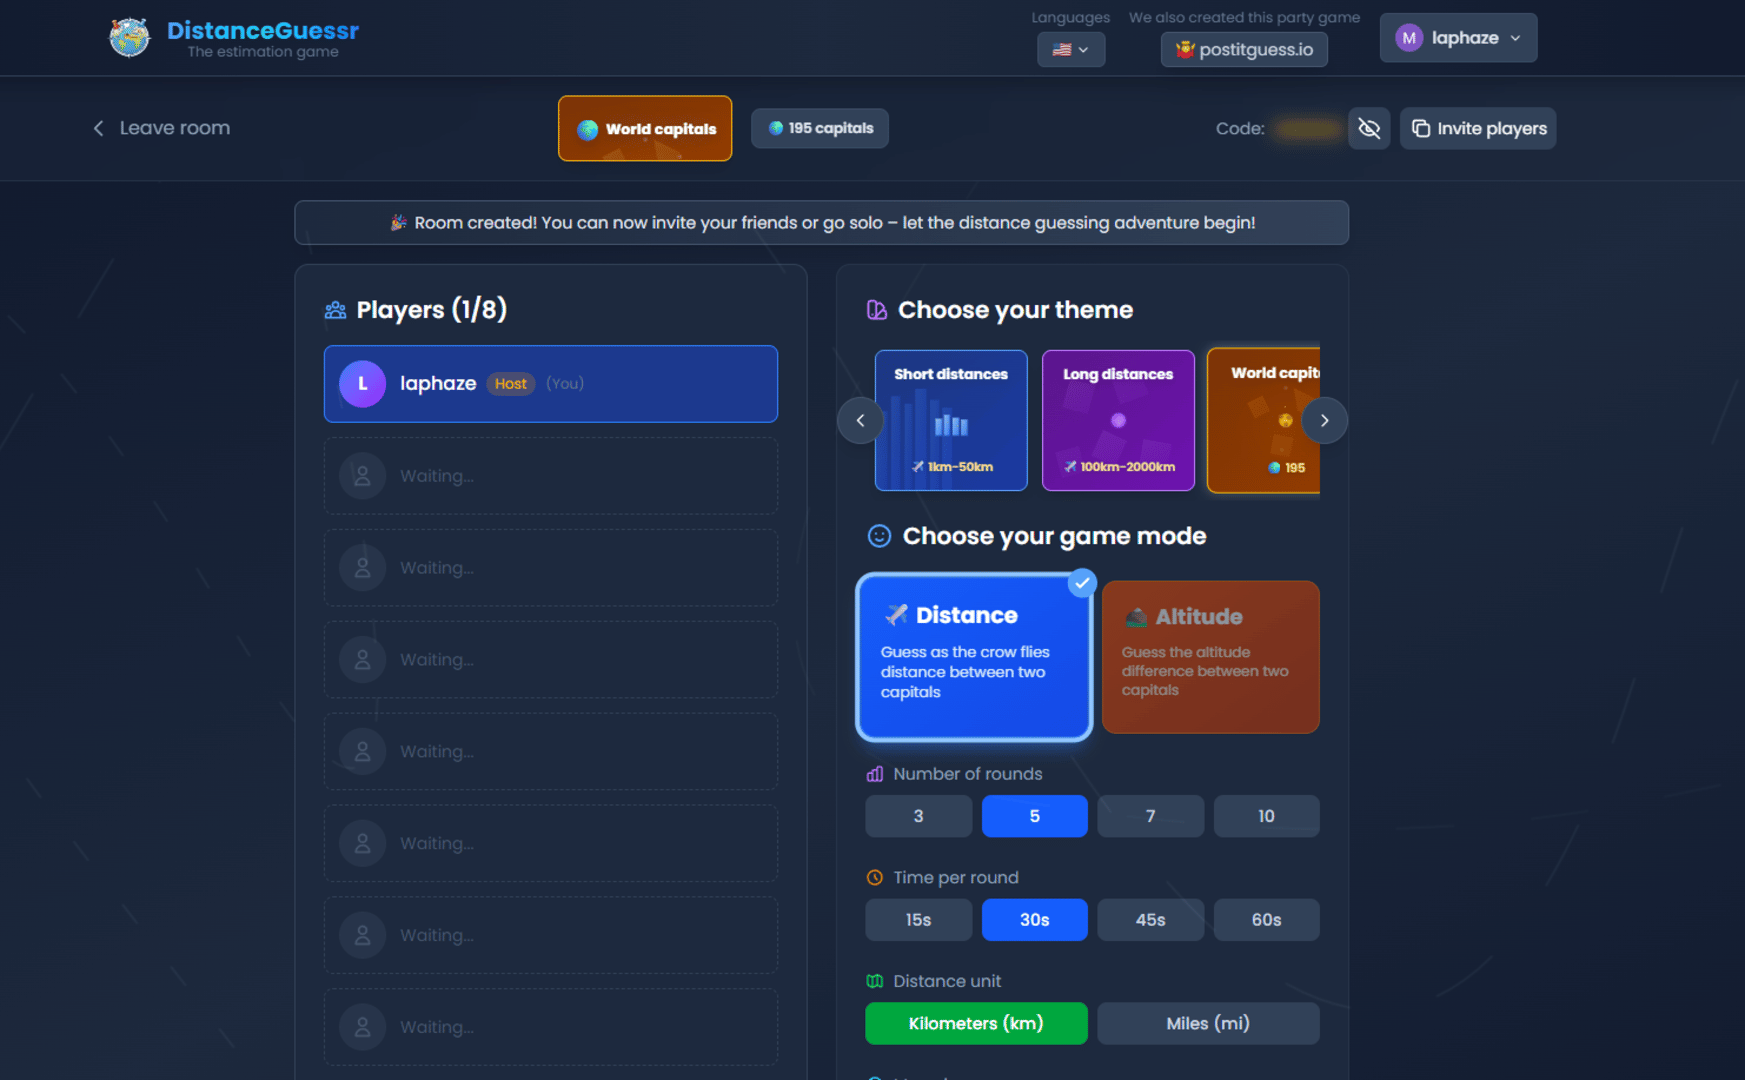Choose the Short distances theme card
Screen dimensions: 1745x1080
tap(950, 420)
